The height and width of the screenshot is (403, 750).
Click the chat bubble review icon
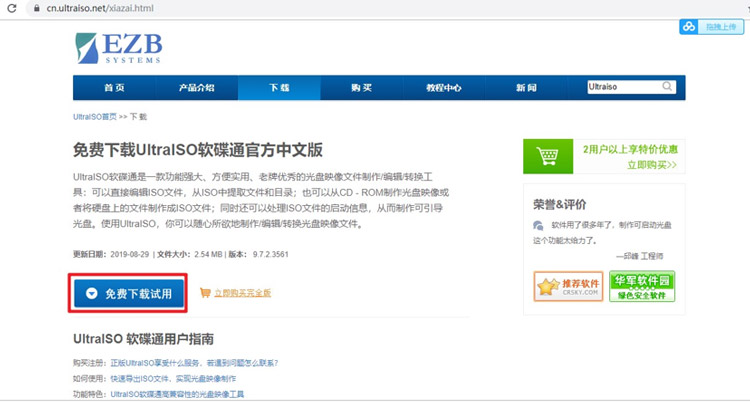coord(538,225)
